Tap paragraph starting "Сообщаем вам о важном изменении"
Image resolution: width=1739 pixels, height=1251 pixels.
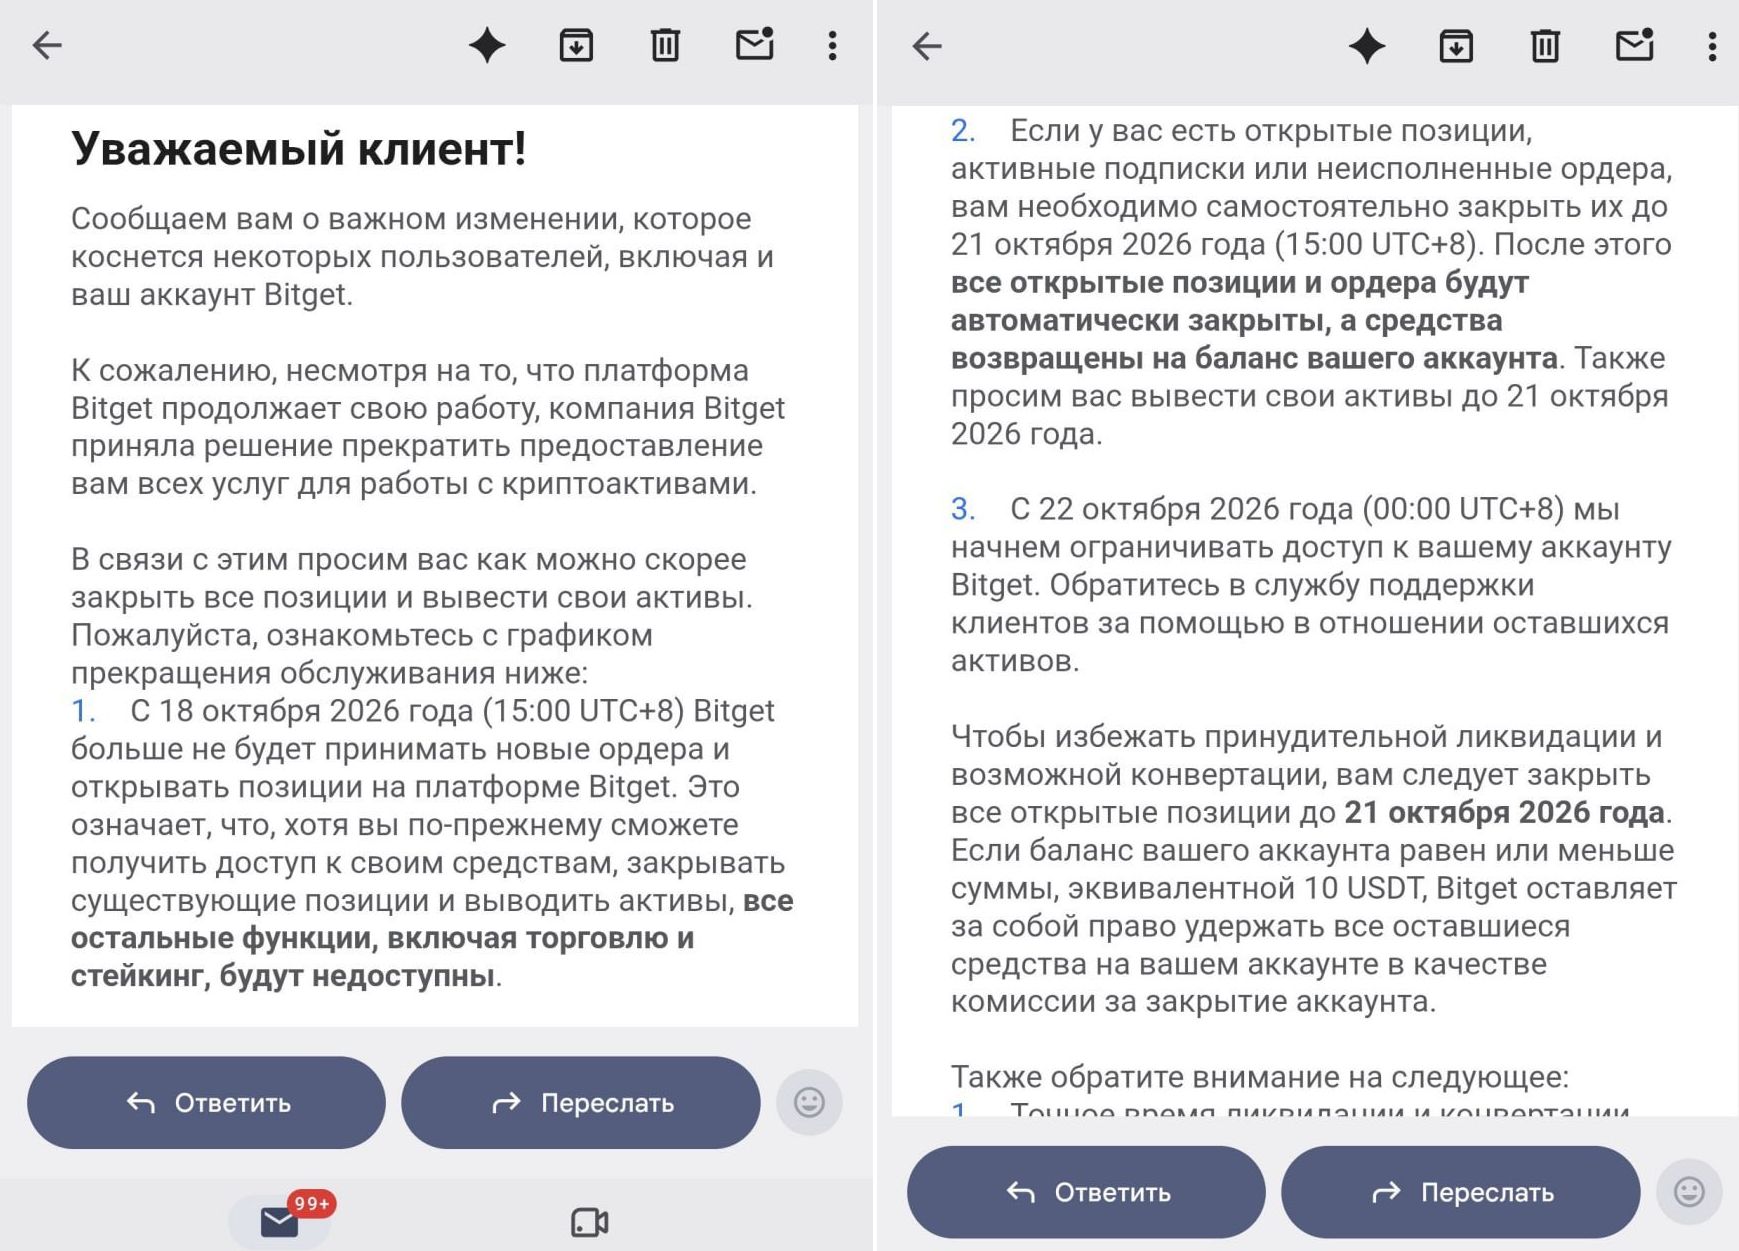422,256
